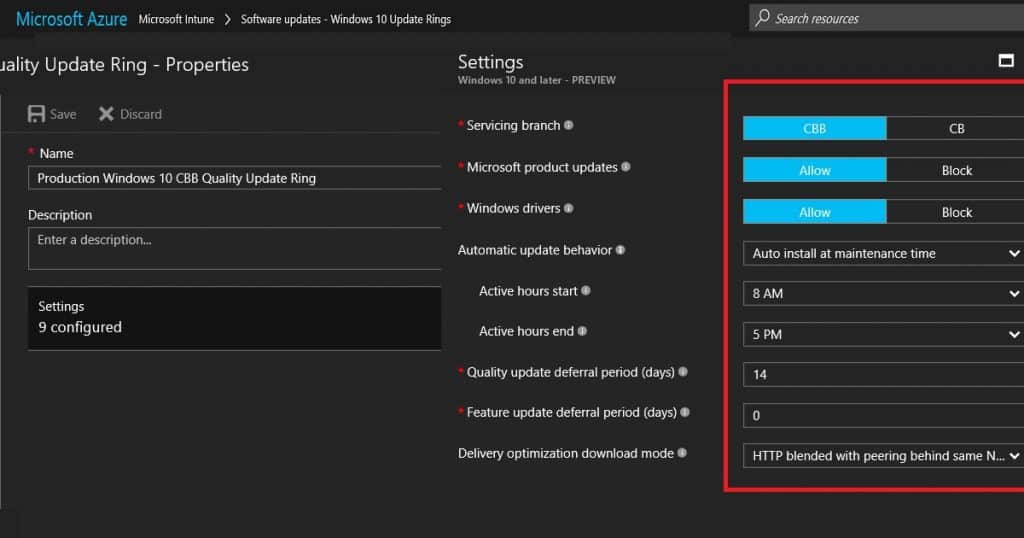Show info for Quality update deferral period
This screenshot has width=1024, height=538.
683,372
